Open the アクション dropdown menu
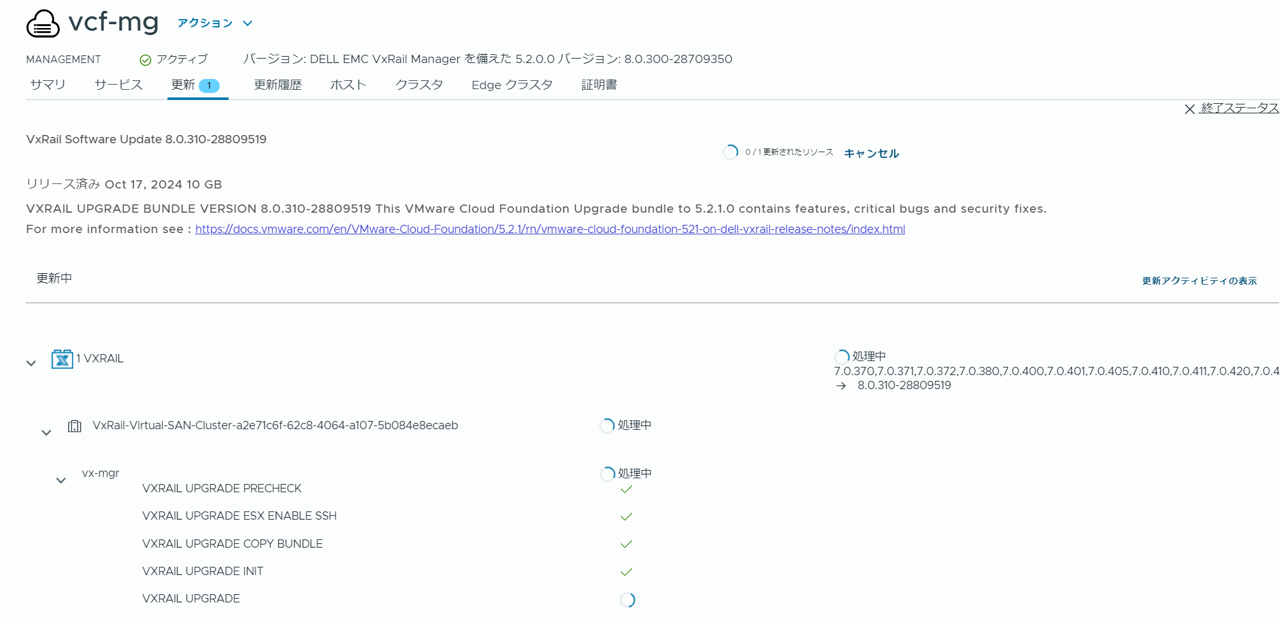Screen dimensions: 1280x619 pyautogui.click(x=215, y=23)
